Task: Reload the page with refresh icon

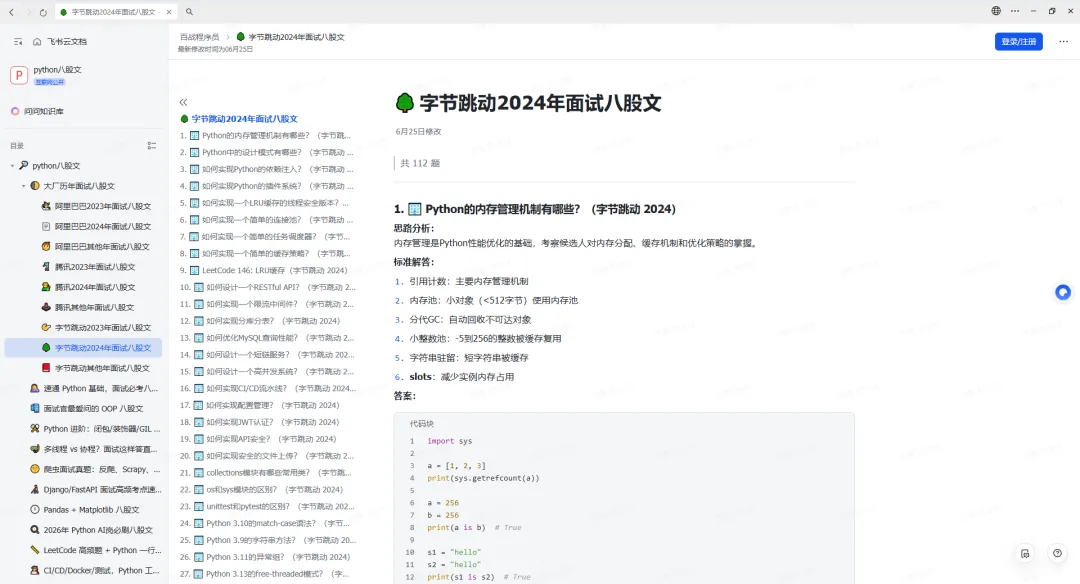Action: (x=43, y=12)
